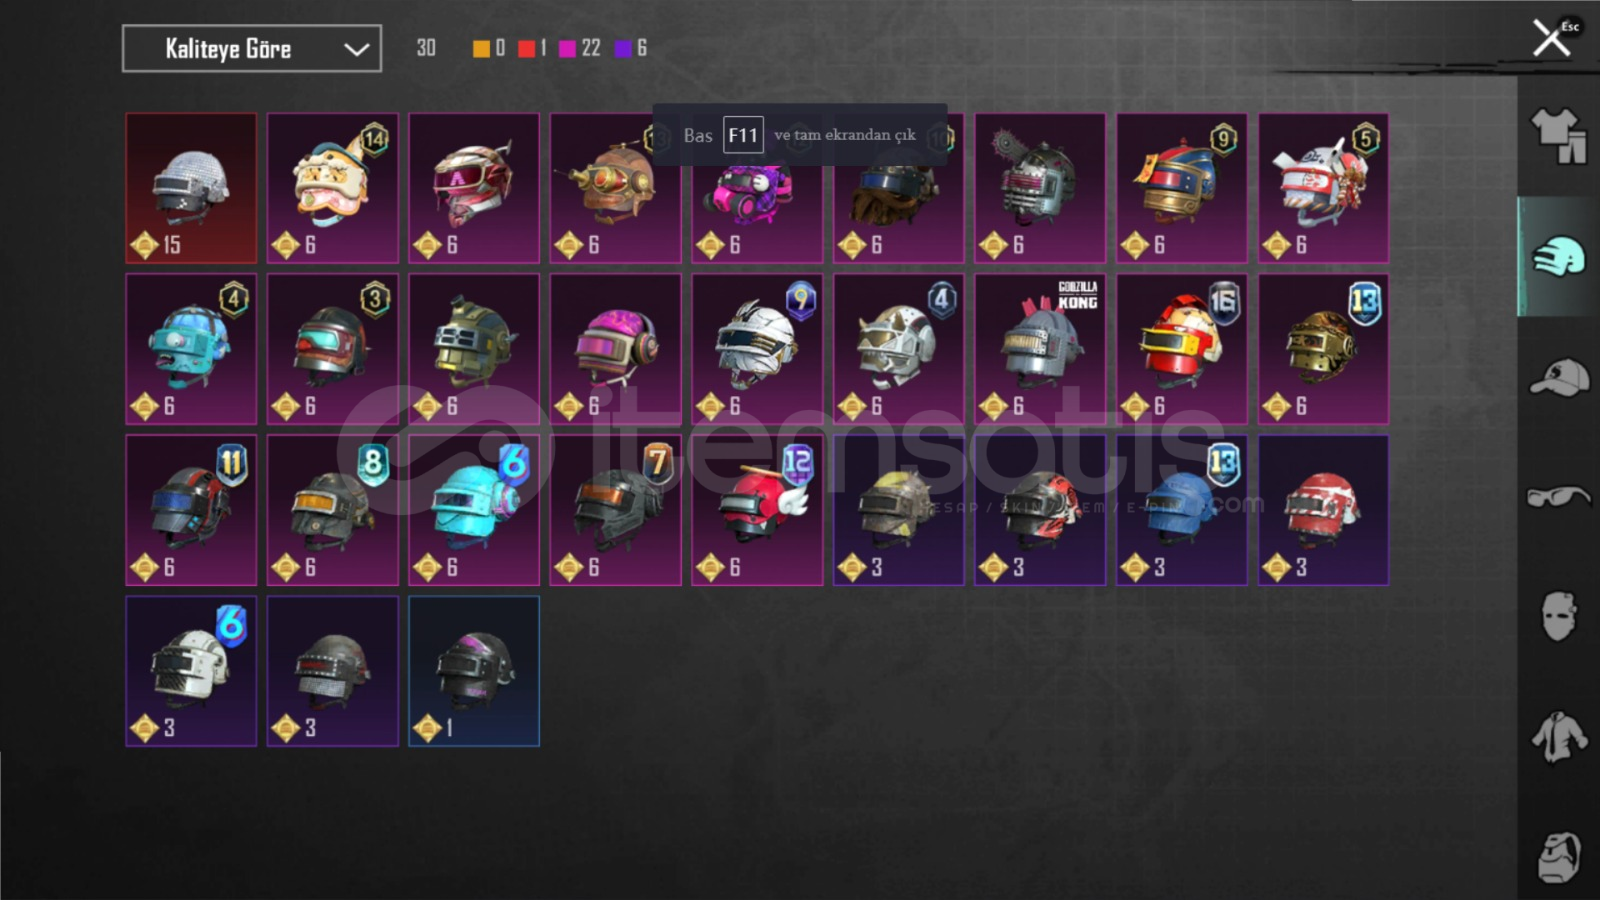Open the face mask category icon
The height and width of the screenshot is (900, 1600).
1558,616
